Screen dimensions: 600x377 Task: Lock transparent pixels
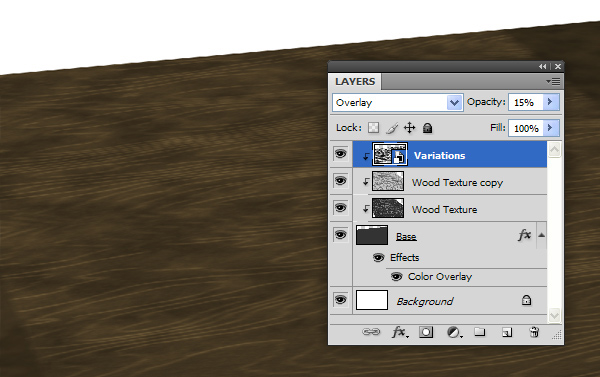[373, 128]
